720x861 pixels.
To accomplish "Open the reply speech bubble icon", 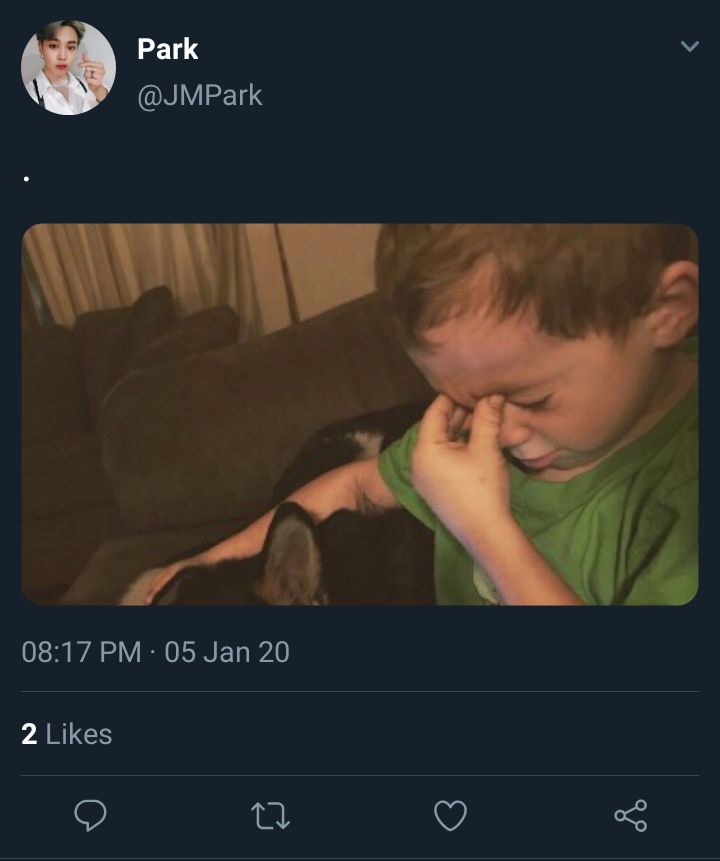I will [91, 815].
